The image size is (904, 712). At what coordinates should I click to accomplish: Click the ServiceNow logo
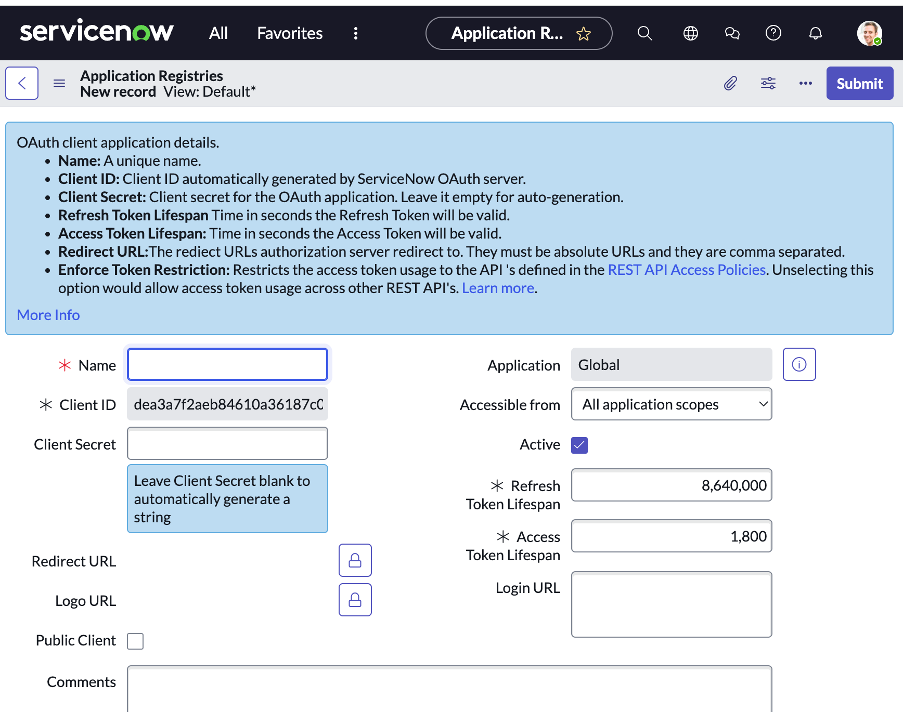(x=96, y=32)
